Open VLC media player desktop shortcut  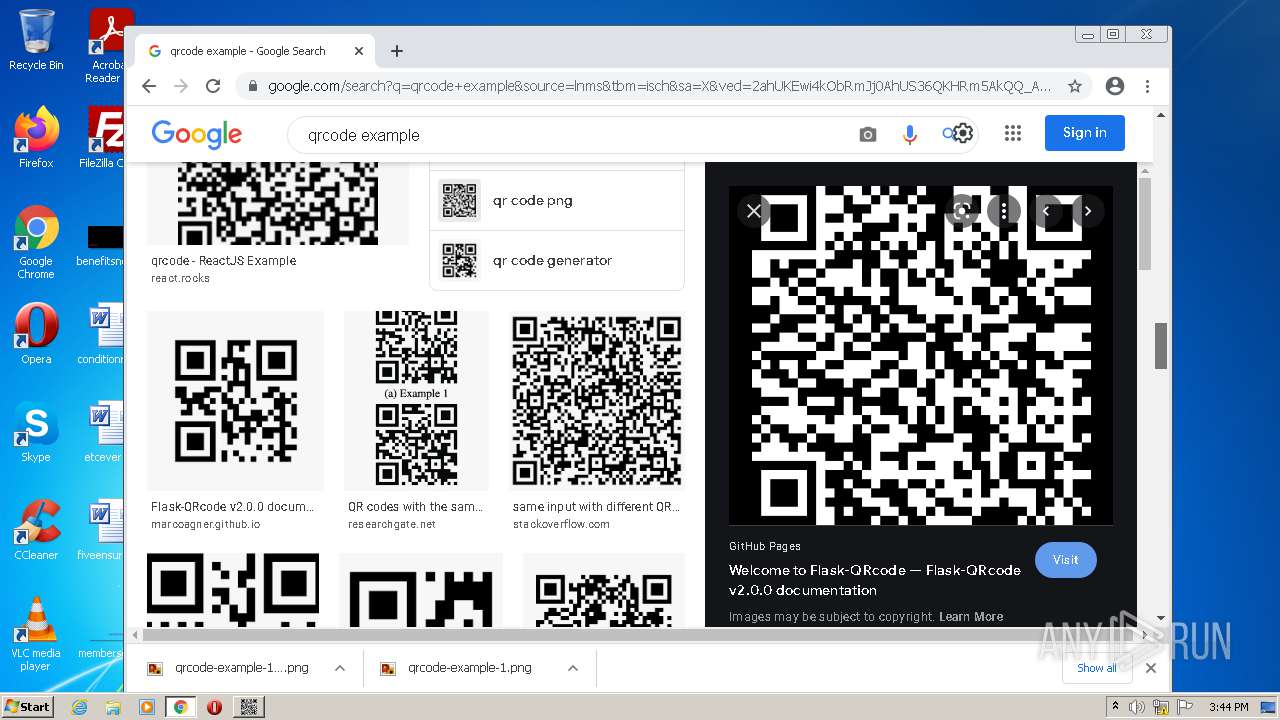[x=36, y=634]
